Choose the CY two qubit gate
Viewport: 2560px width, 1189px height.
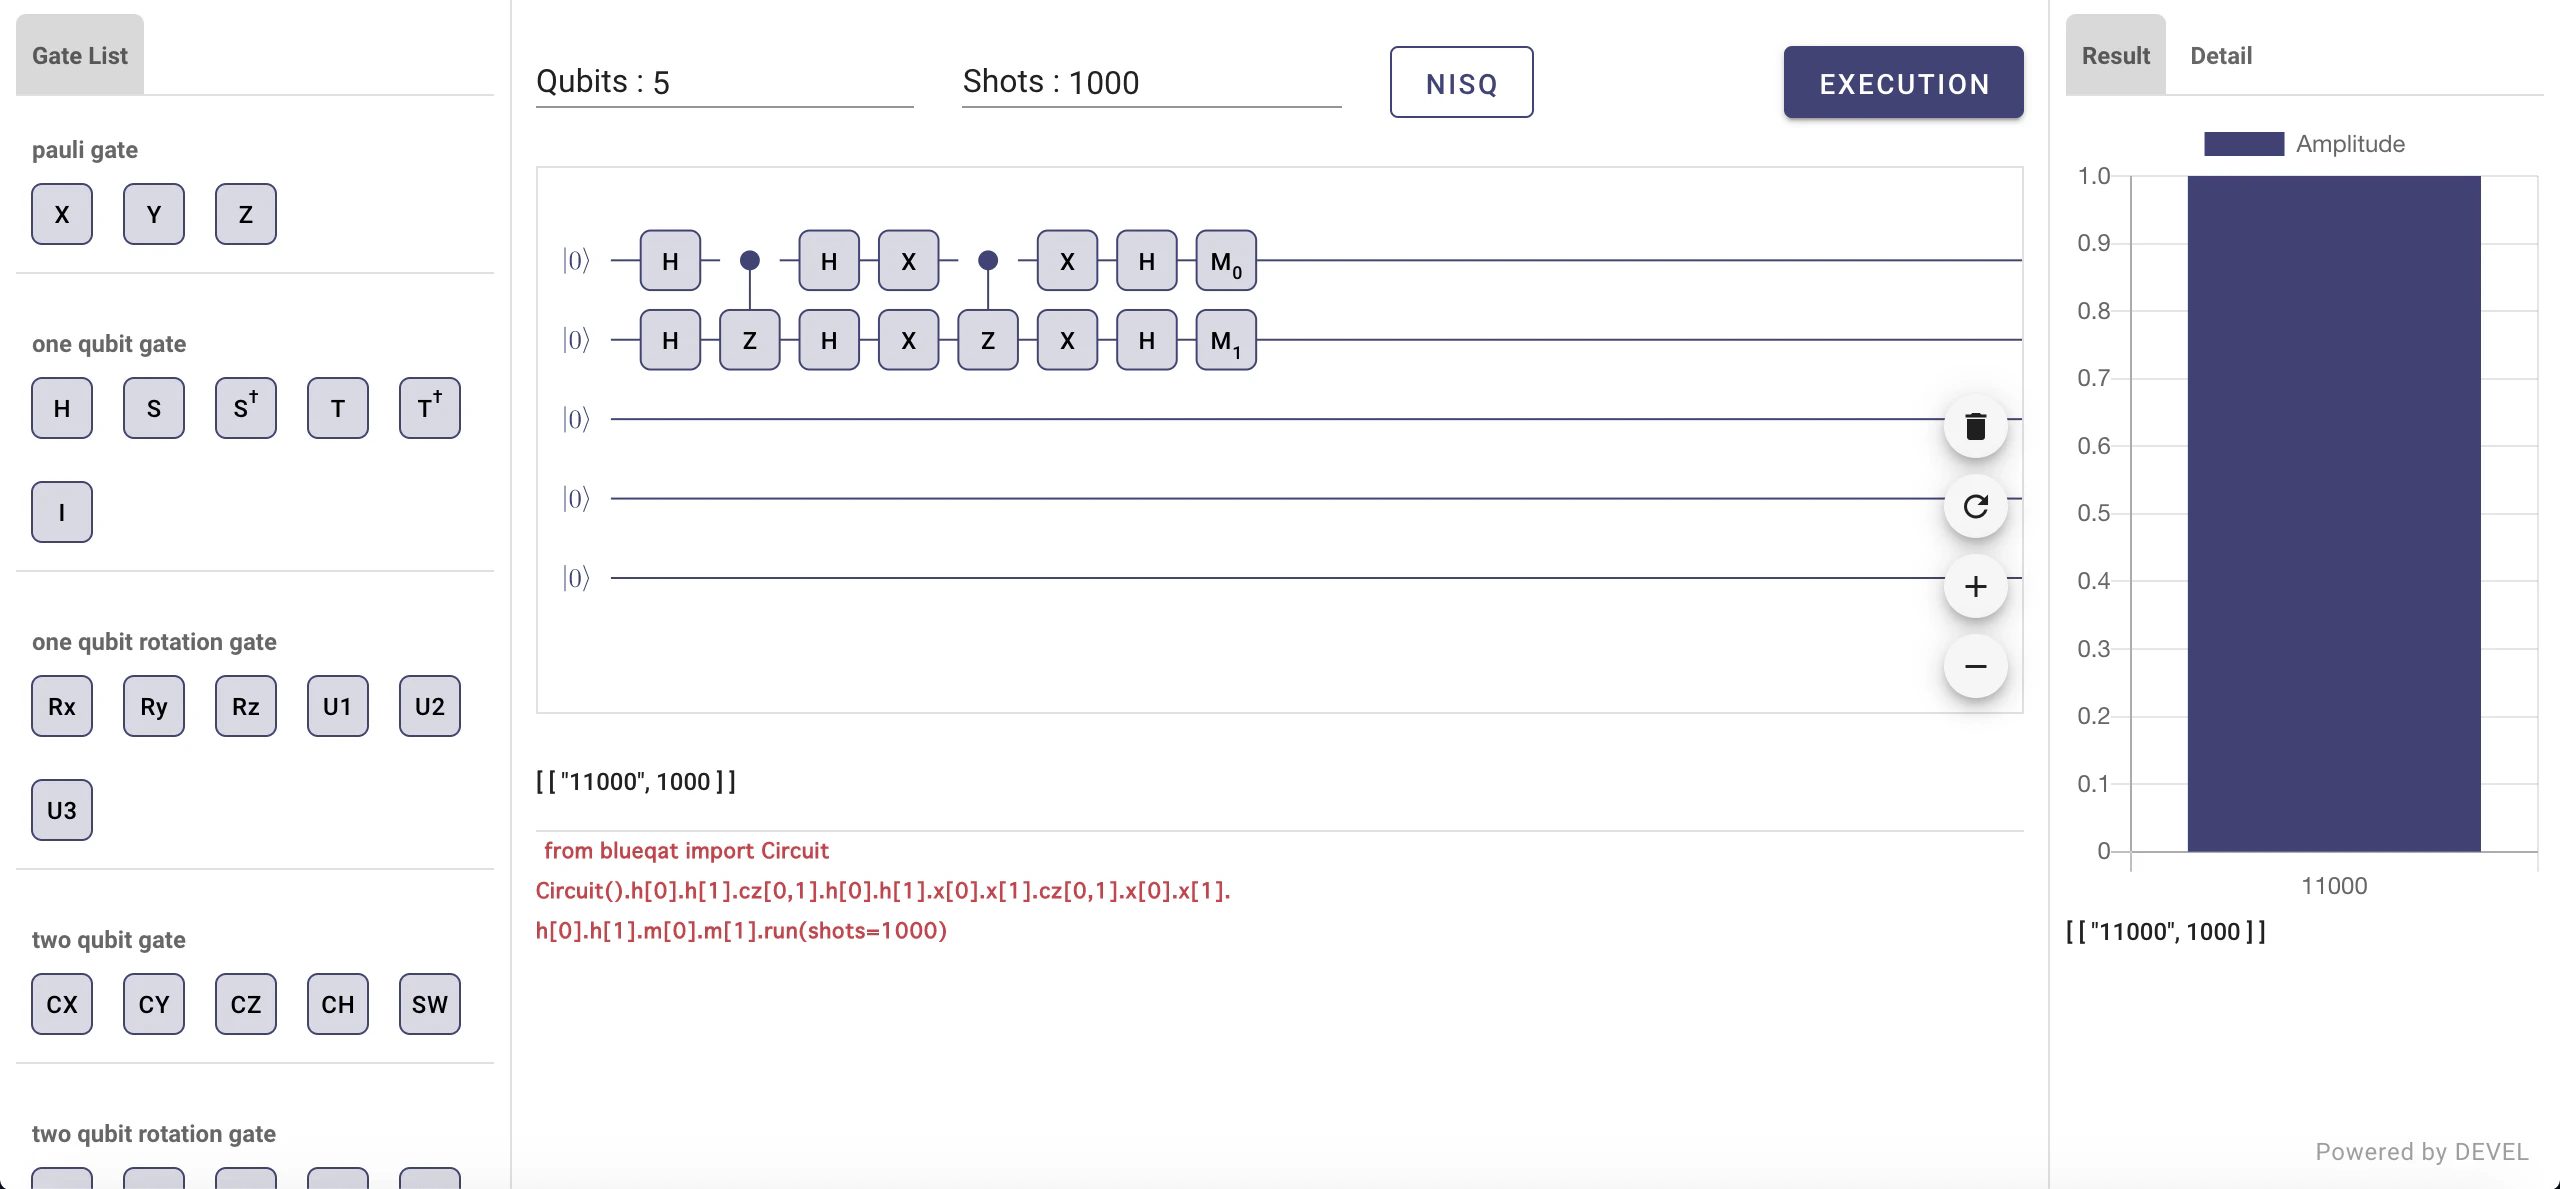pos(154,1004)
